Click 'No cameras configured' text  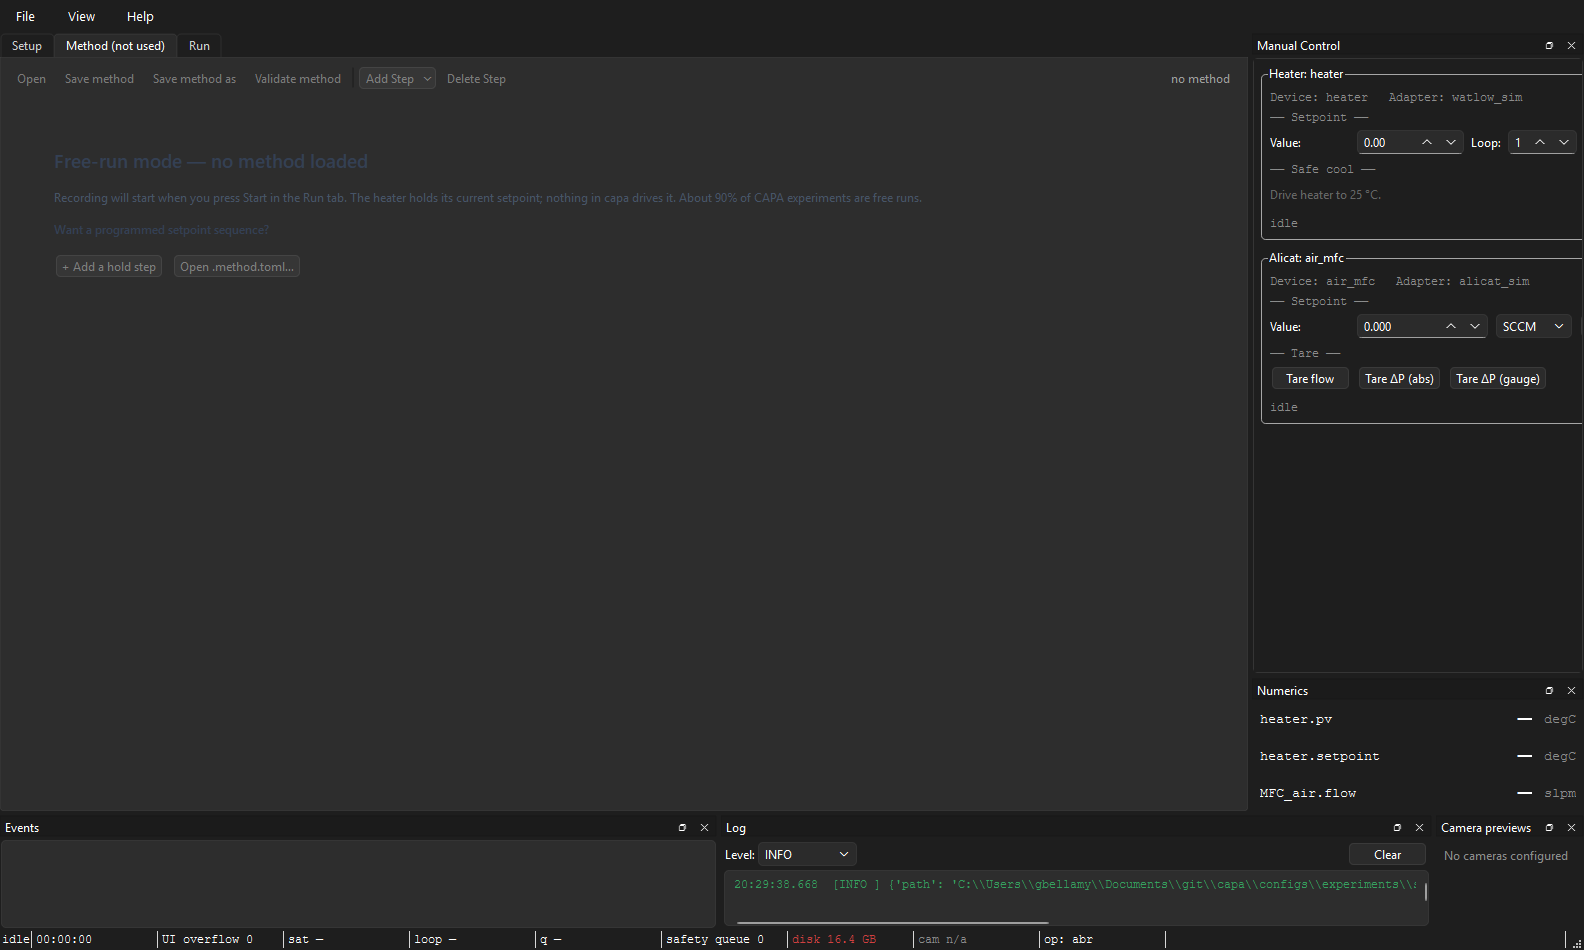[1505, 856]
